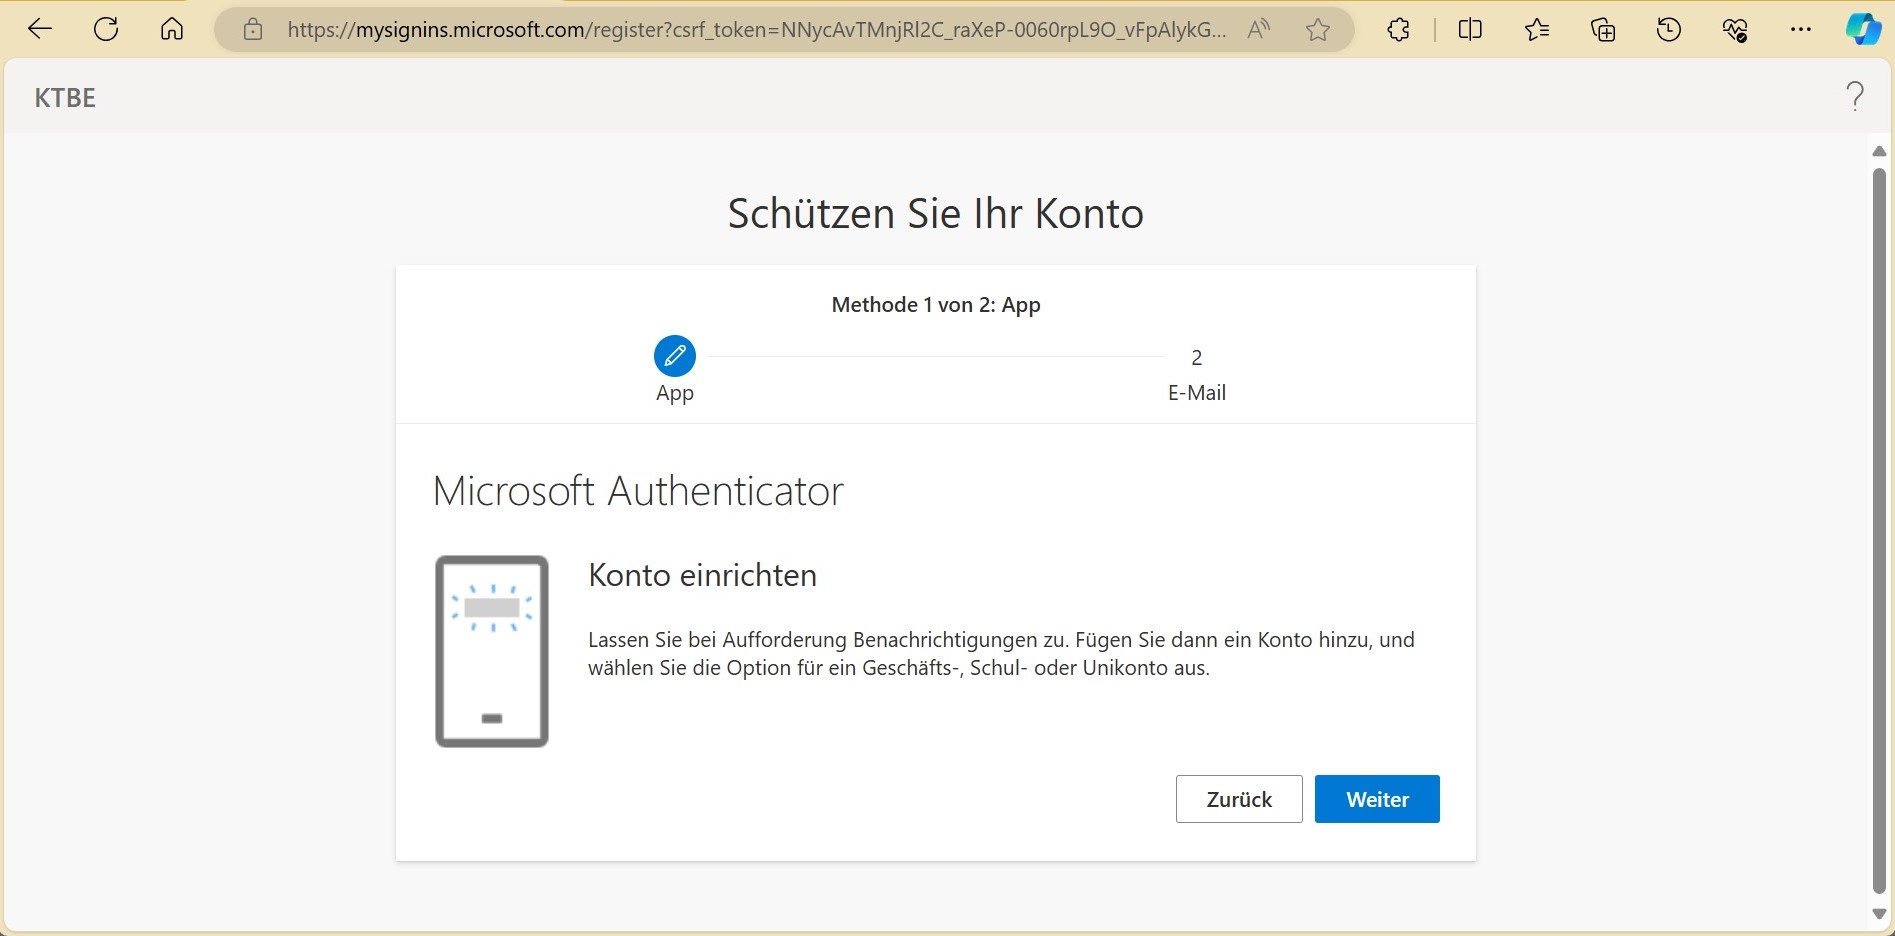
Task: Open the Collections panel
Action: click(x=1602, y=29)
